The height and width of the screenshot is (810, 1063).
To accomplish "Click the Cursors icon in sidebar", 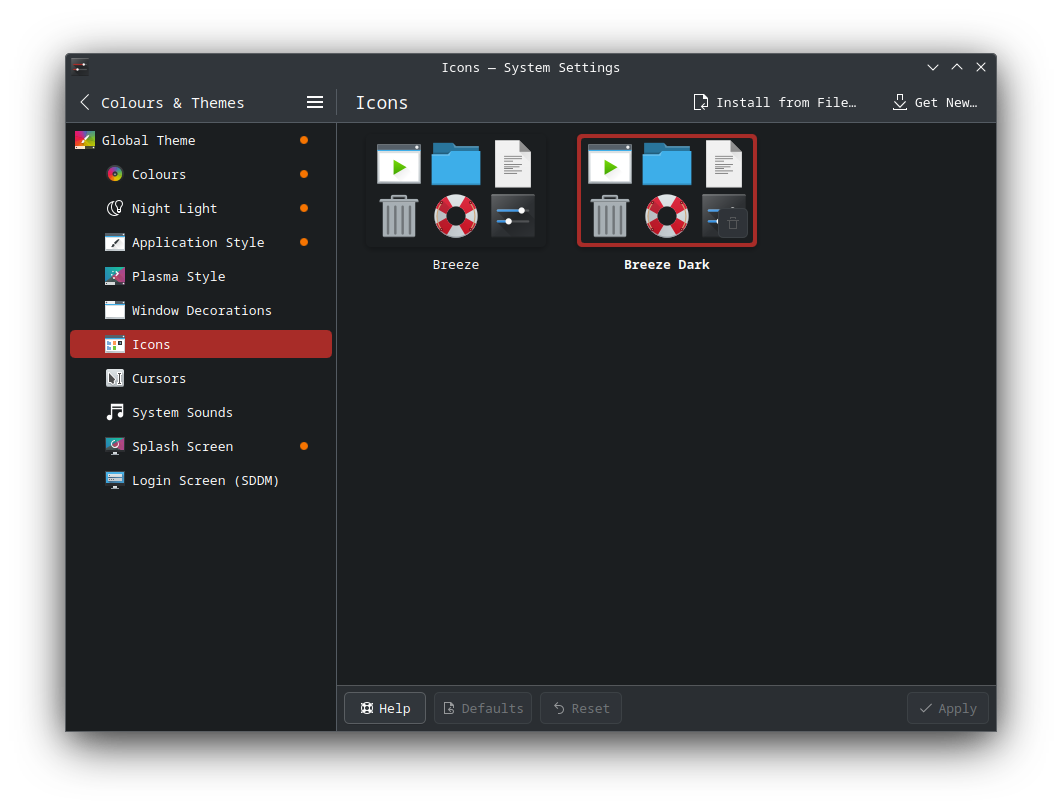I will click(115, 378).
